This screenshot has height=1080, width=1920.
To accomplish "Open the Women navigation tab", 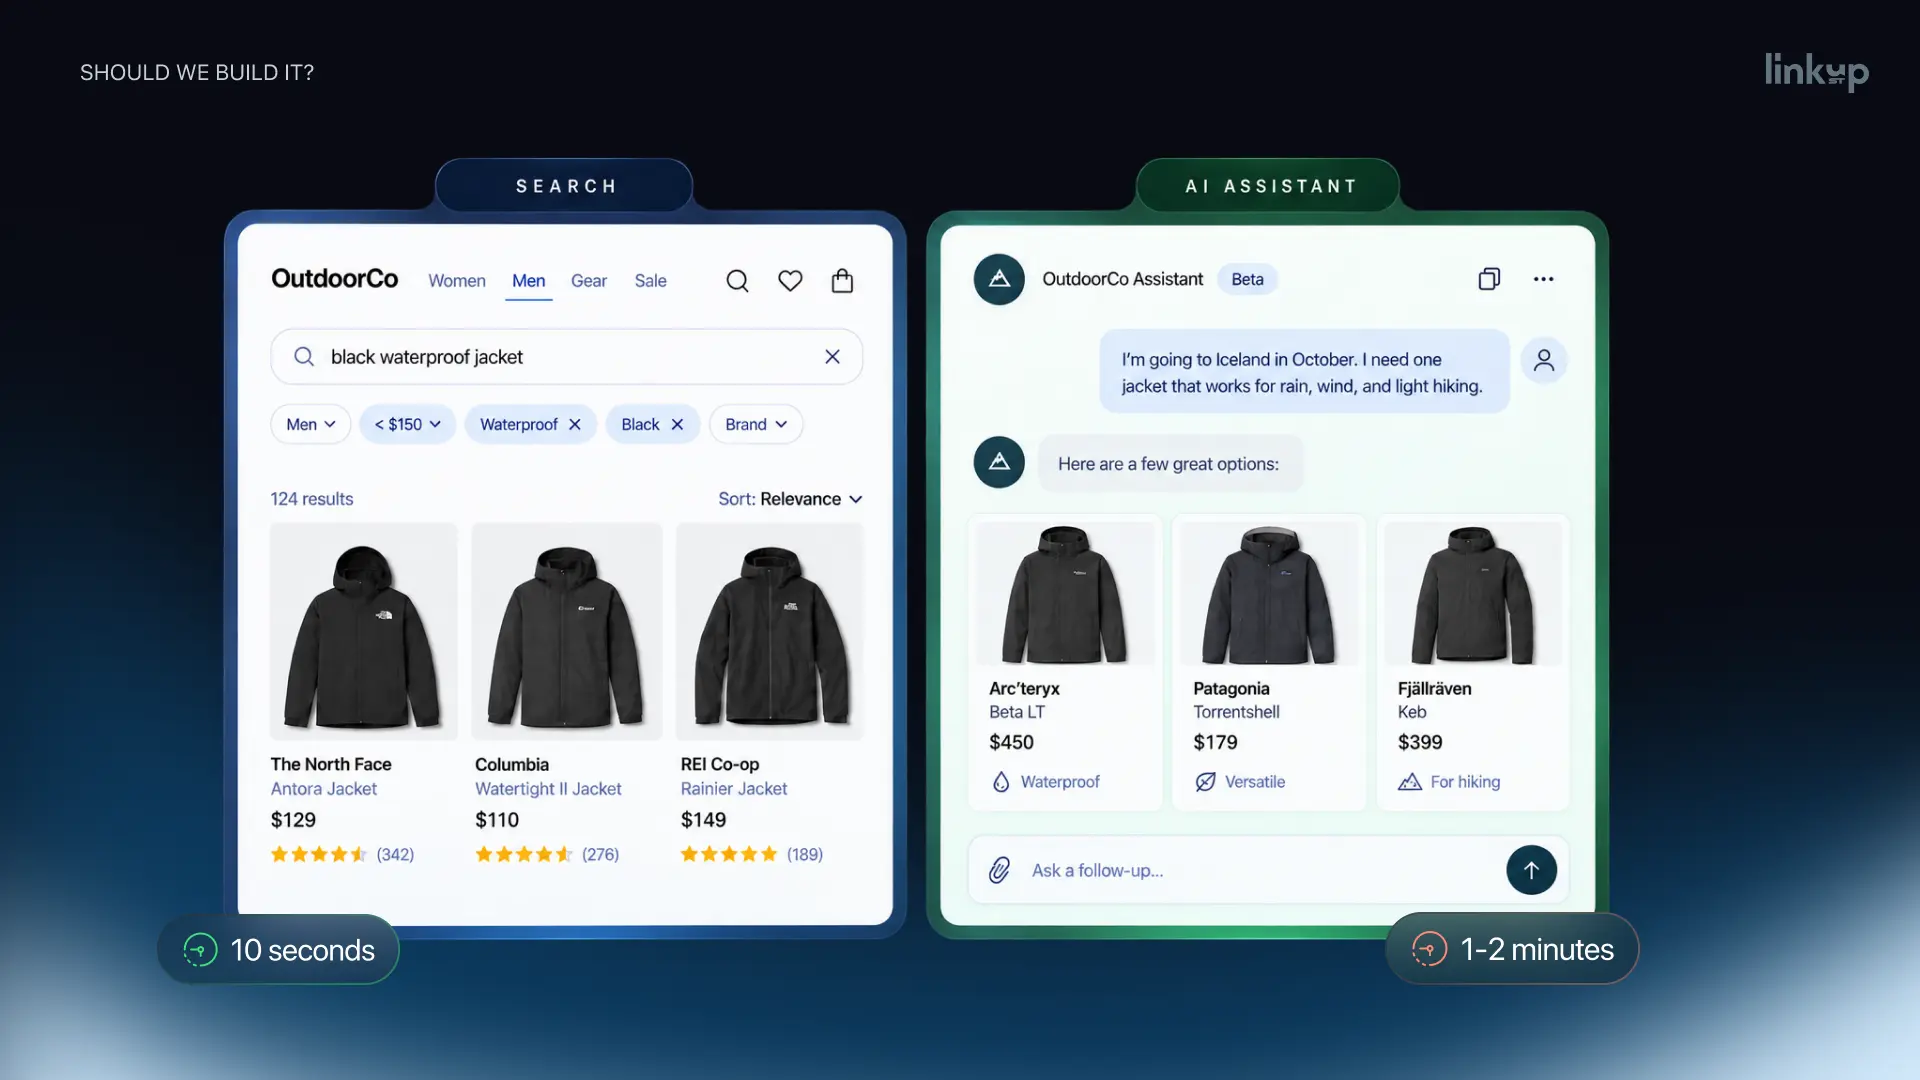I will coord(457,281).
